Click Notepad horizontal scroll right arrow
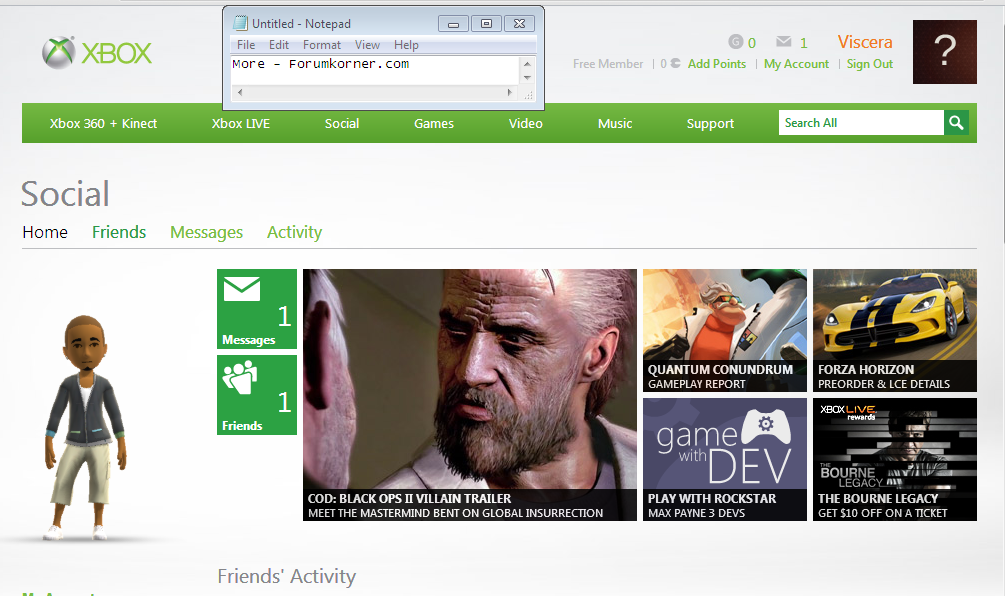 [x=510, y=92]
